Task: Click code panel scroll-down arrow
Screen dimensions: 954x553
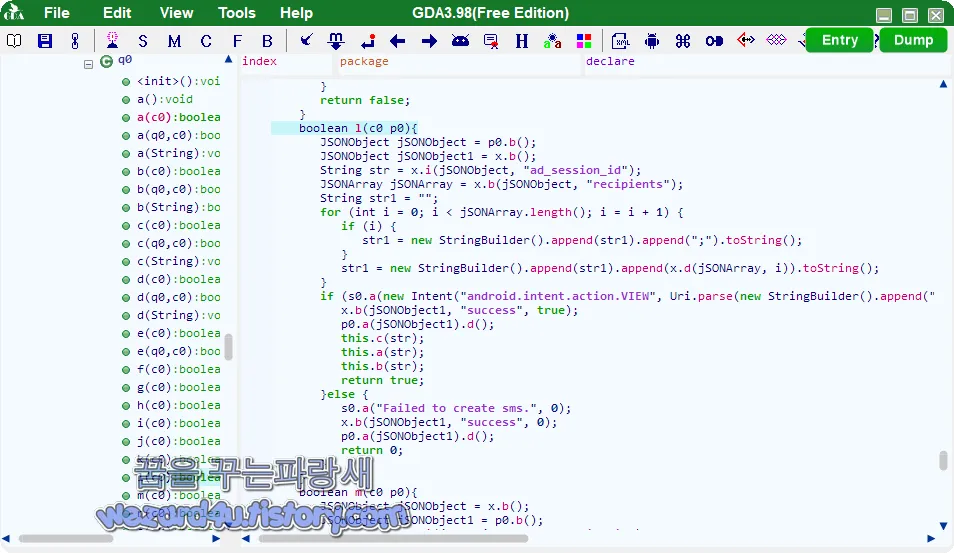Action: pos(943,526)
